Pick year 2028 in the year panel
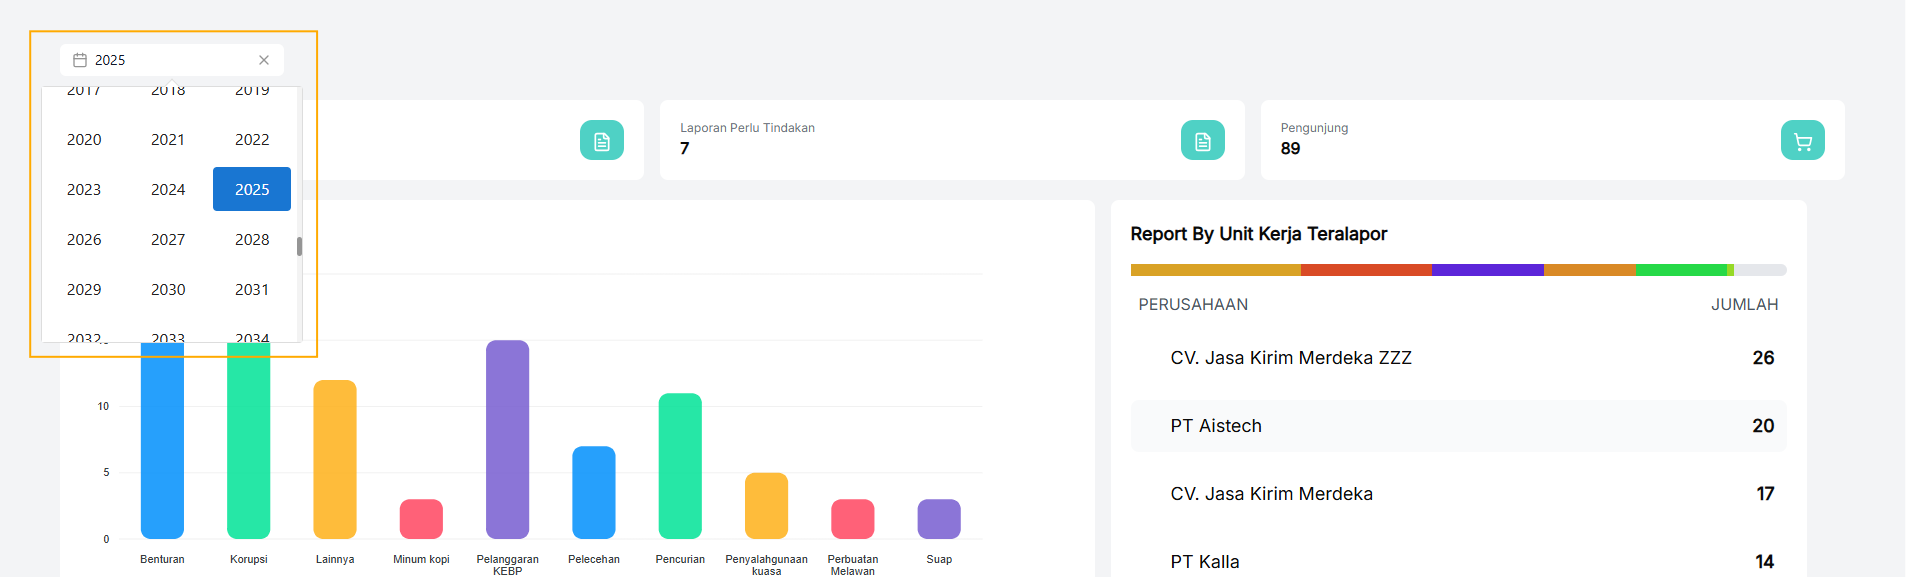 click(252, 240)
